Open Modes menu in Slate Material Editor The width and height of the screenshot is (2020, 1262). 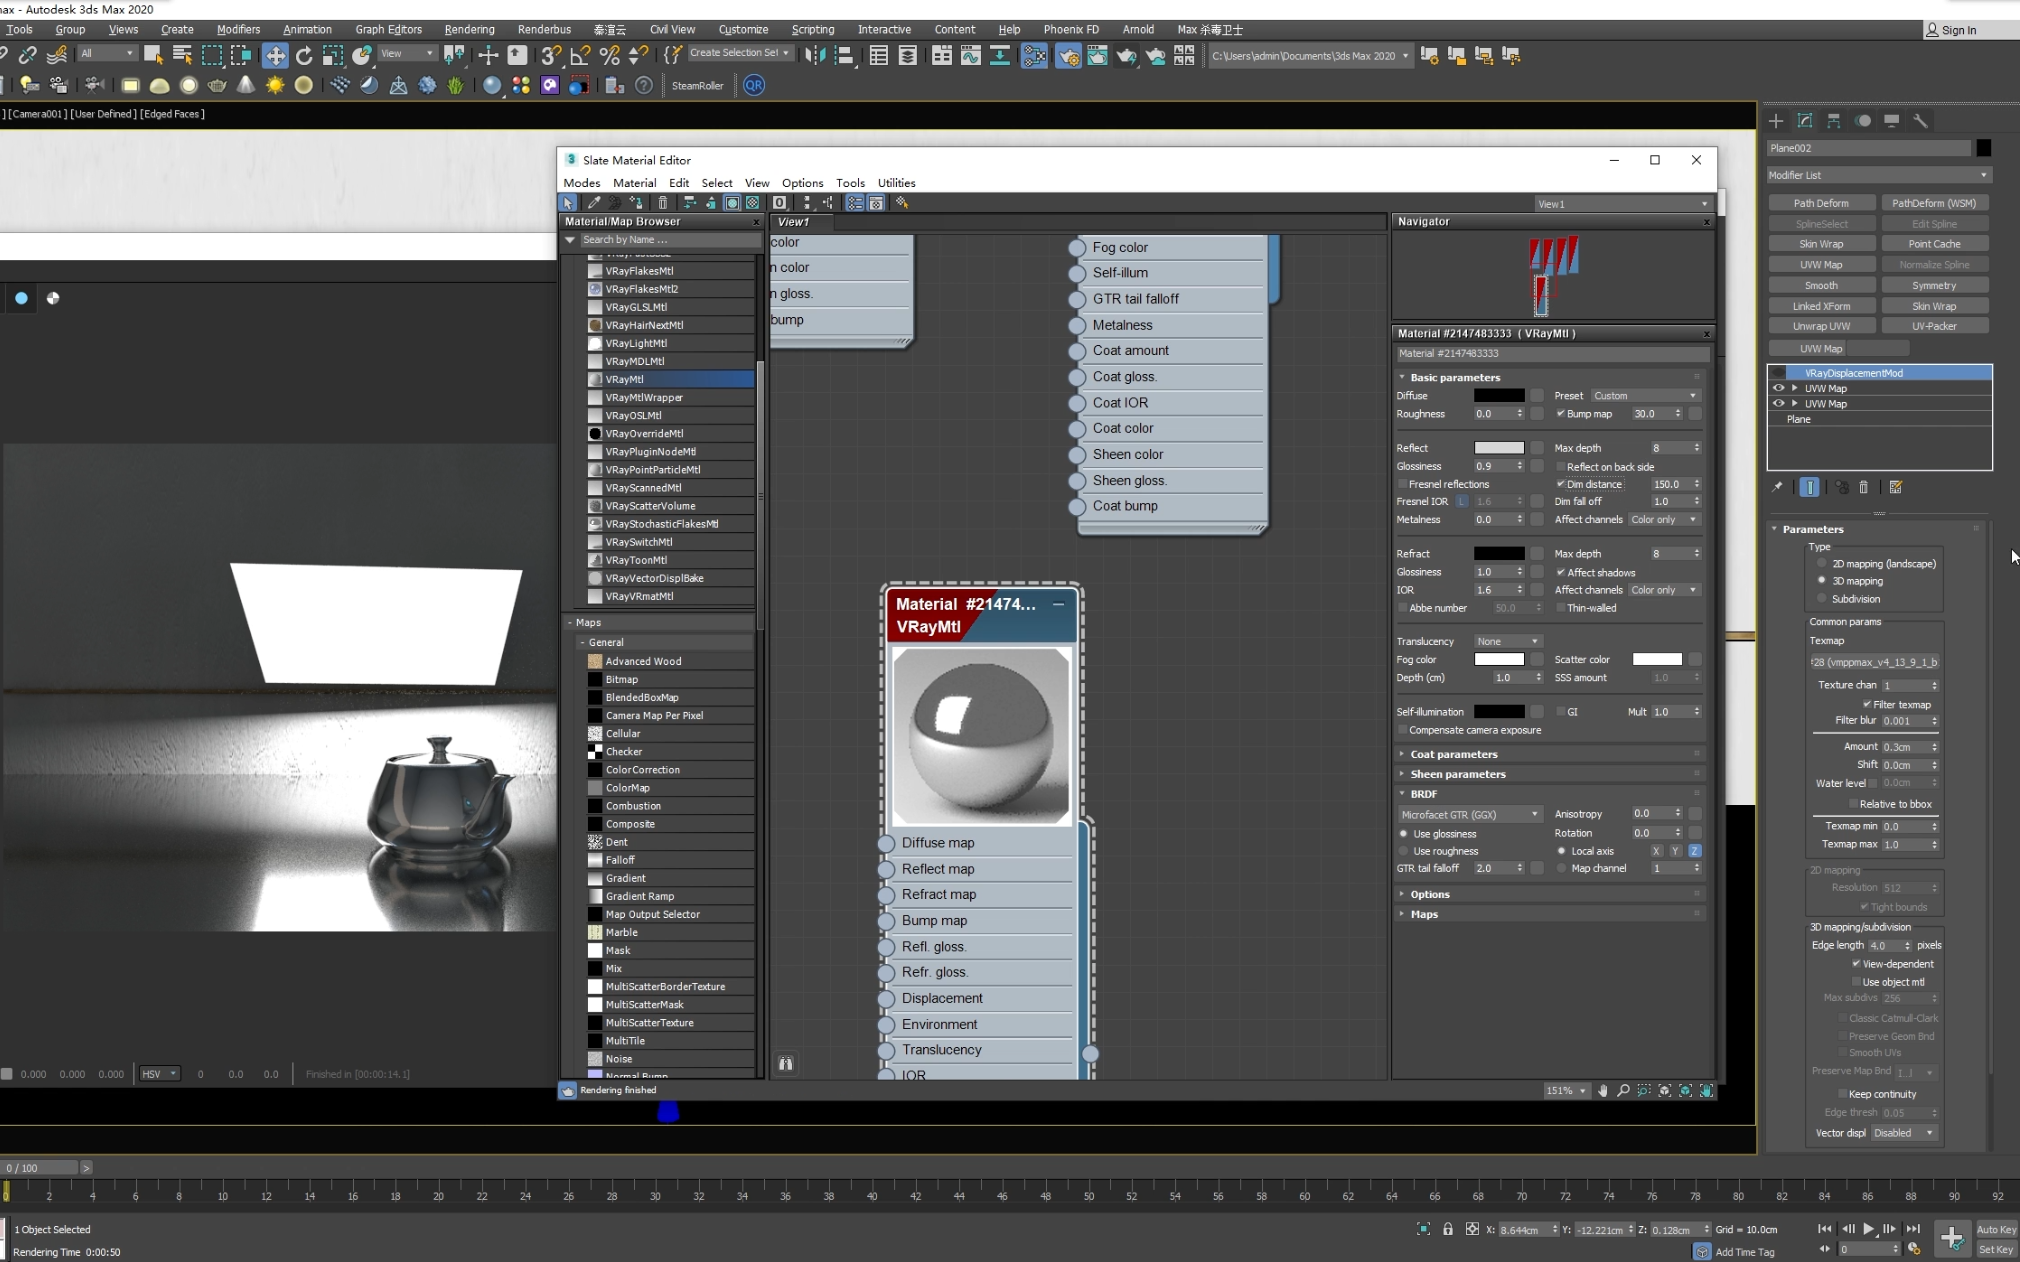tap(582, 183)
